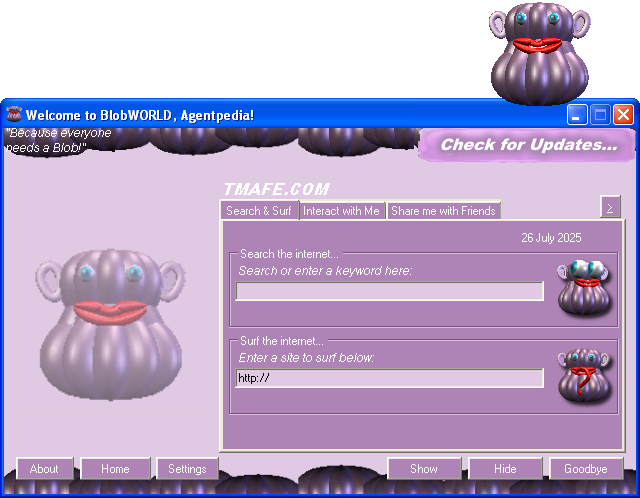Click the large Blob picture on the left panel

point(110,325)
